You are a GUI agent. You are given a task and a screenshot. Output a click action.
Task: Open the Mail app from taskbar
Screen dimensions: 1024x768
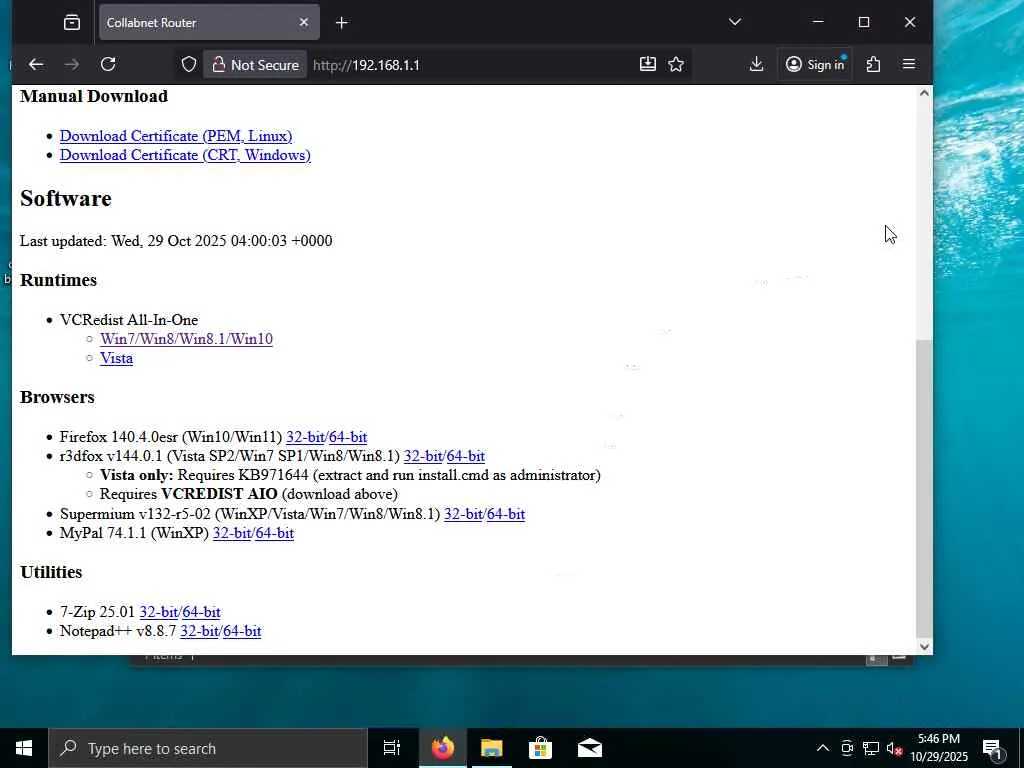click(x=590, y=748)
